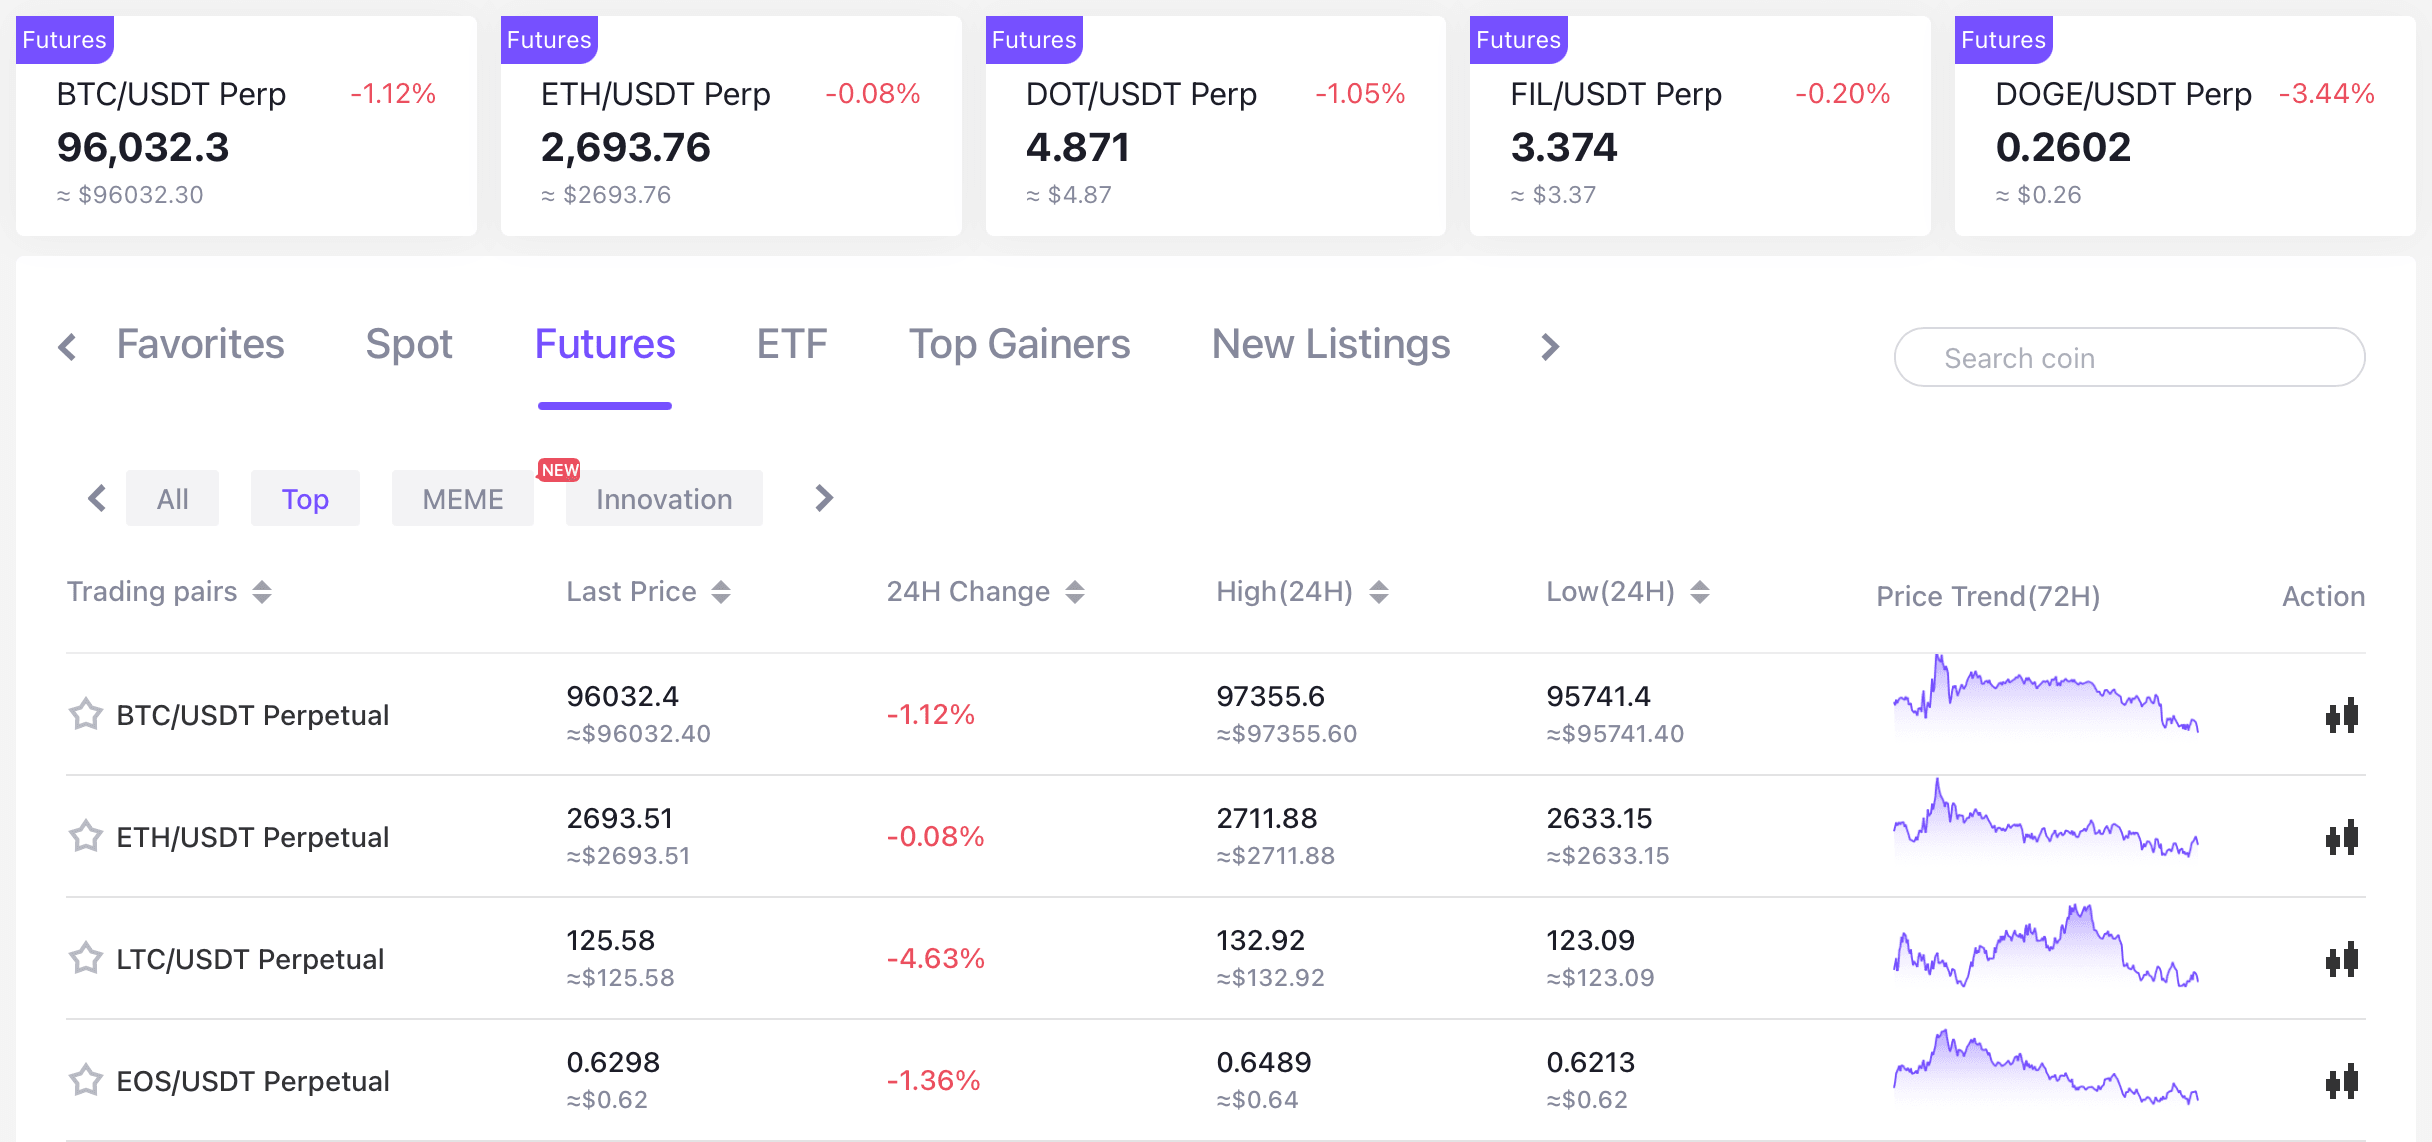This screenshot has height=1142, width=2432.
Task: Switch to the Spot tab
Action: (409, 345)
